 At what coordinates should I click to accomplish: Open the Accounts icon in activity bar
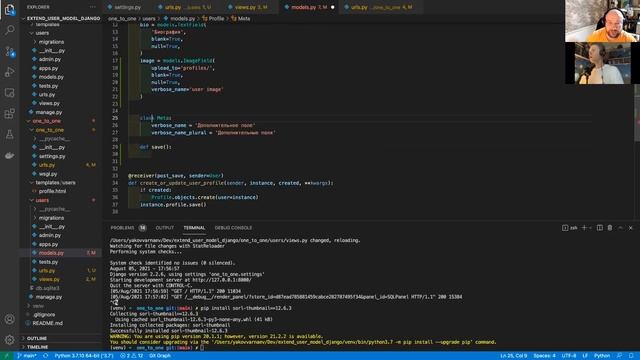[x=9, y=319]
